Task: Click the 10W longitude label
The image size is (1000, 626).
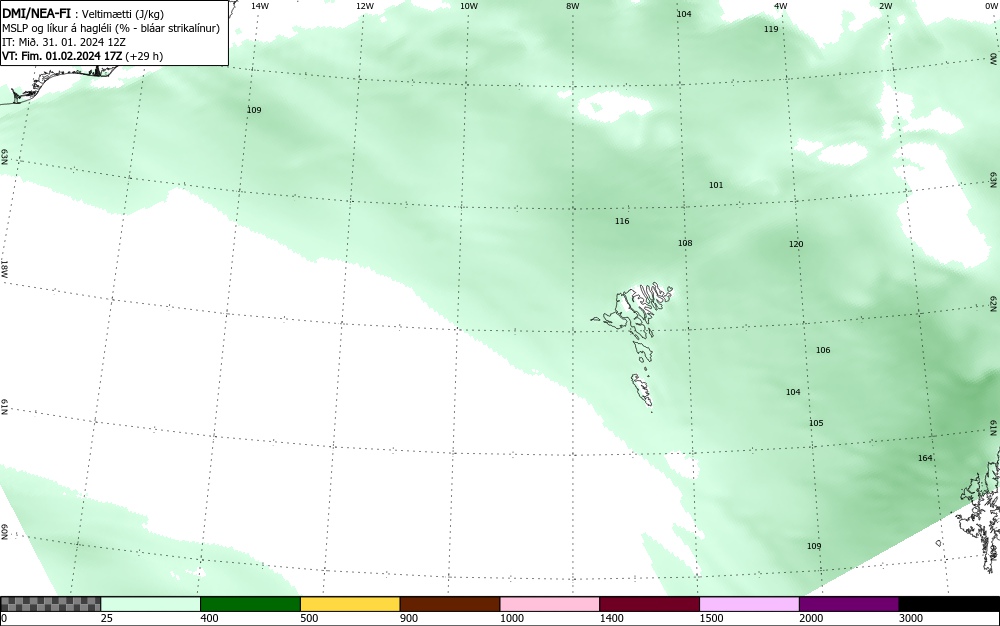Action: (x=469, y=6)
